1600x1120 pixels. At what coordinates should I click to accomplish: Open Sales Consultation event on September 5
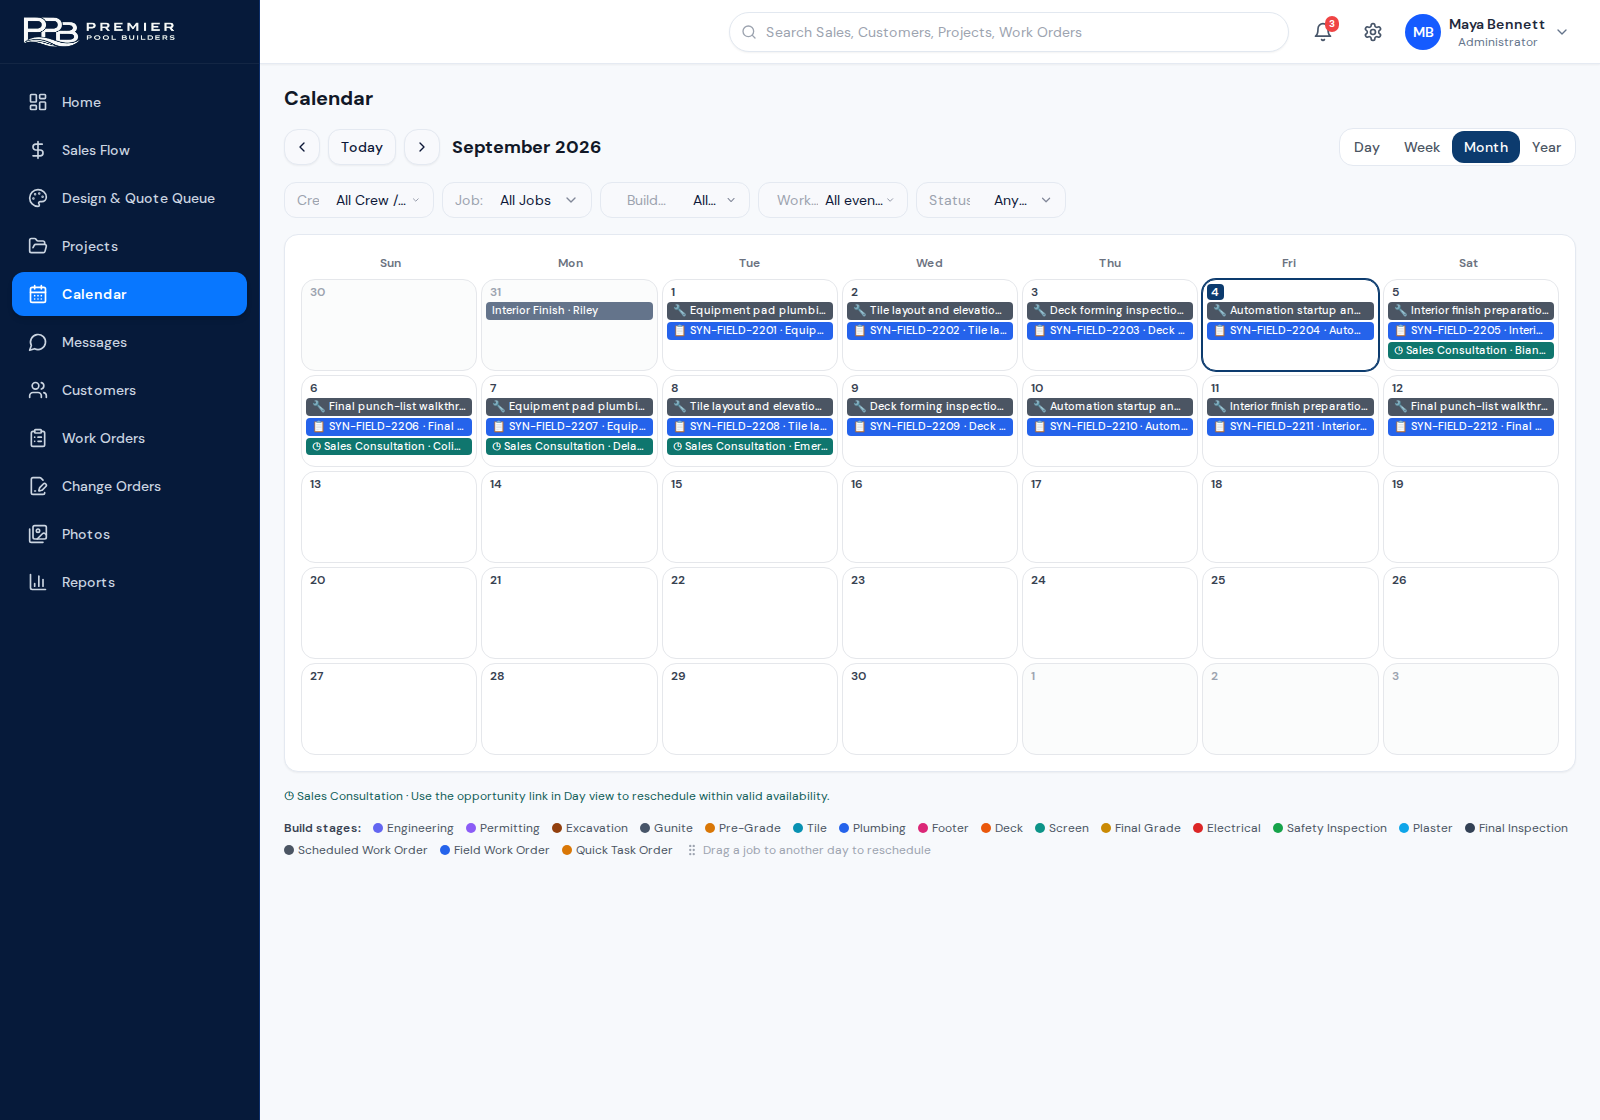click(1471, 350)
